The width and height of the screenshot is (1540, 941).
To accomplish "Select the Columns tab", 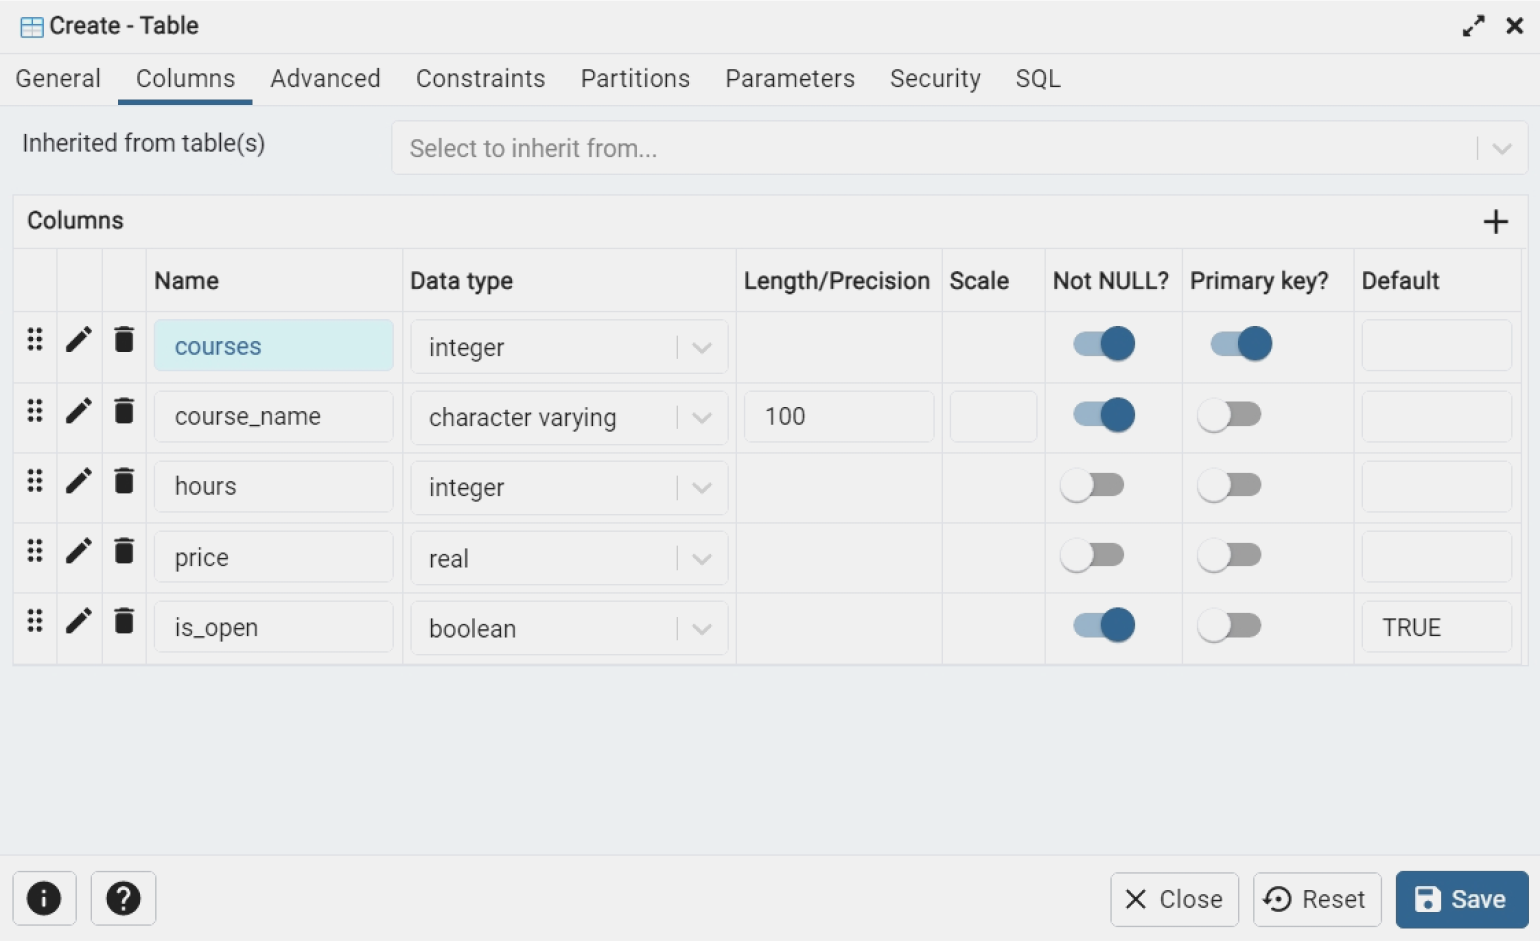I will [x=185, y=79].
